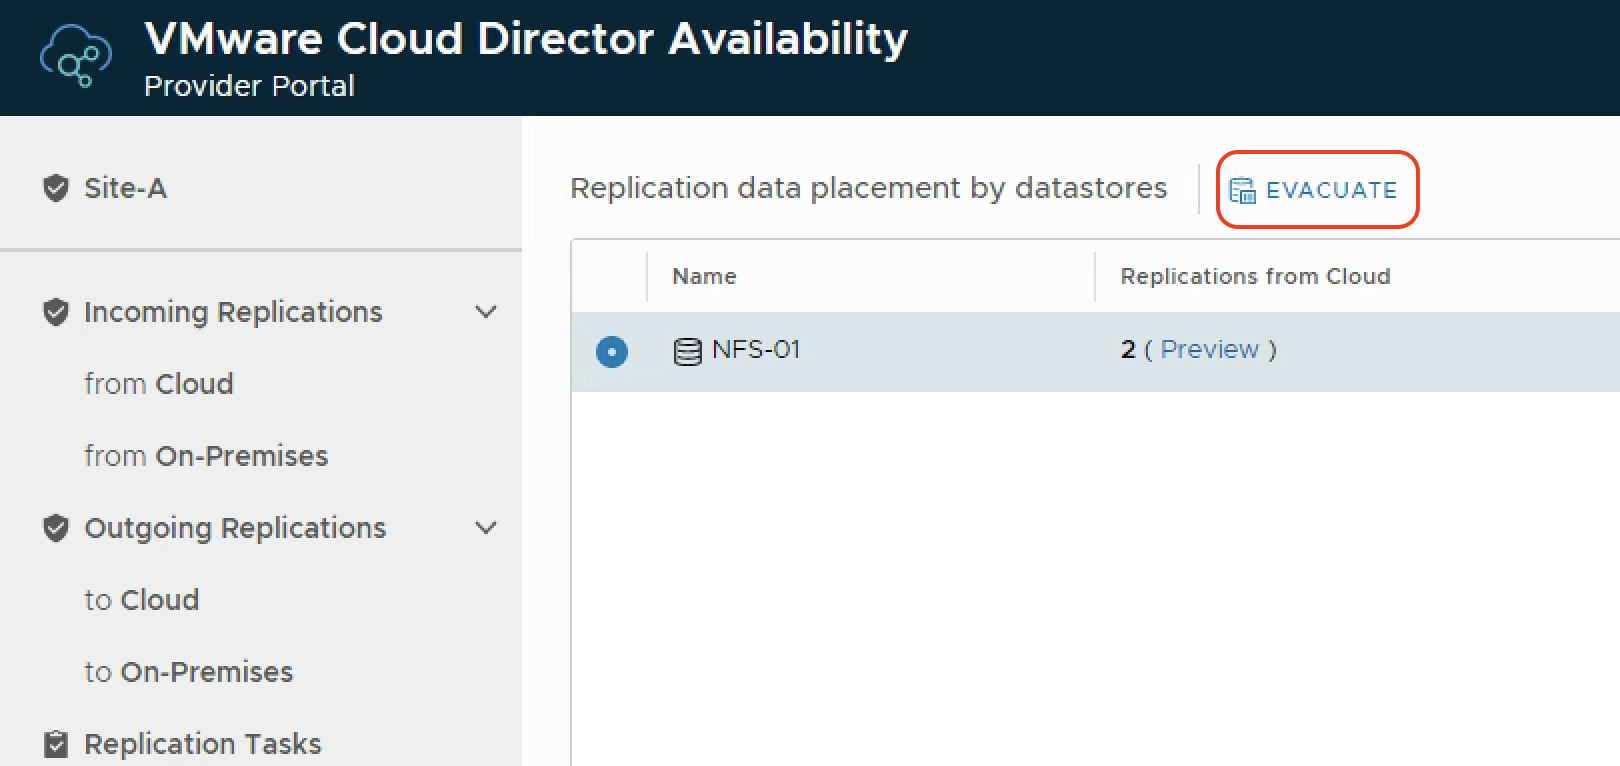Go to Outgoing Replications to Cloud
The width and height of the screenshot is (1620, 766).
(142, 600)
